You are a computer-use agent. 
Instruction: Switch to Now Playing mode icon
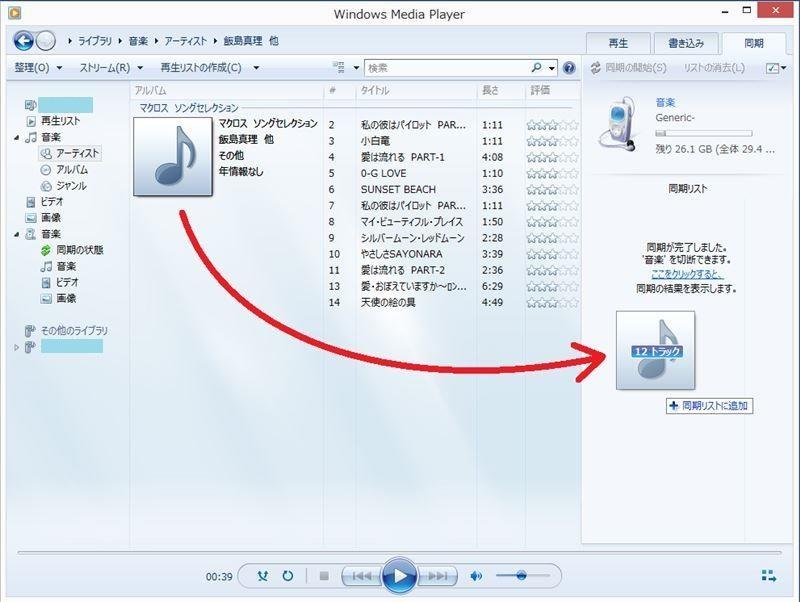coord(769,576)
